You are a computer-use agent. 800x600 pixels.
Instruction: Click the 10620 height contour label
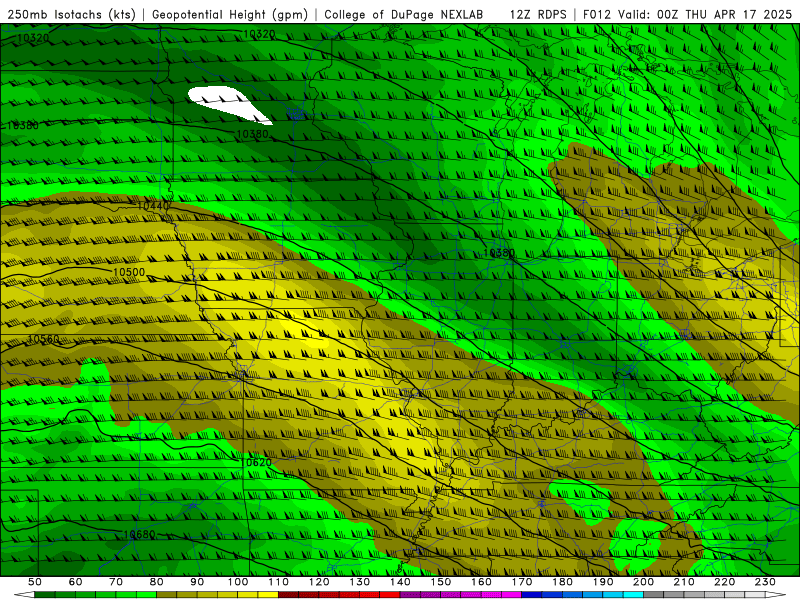(x=256, y=463)
